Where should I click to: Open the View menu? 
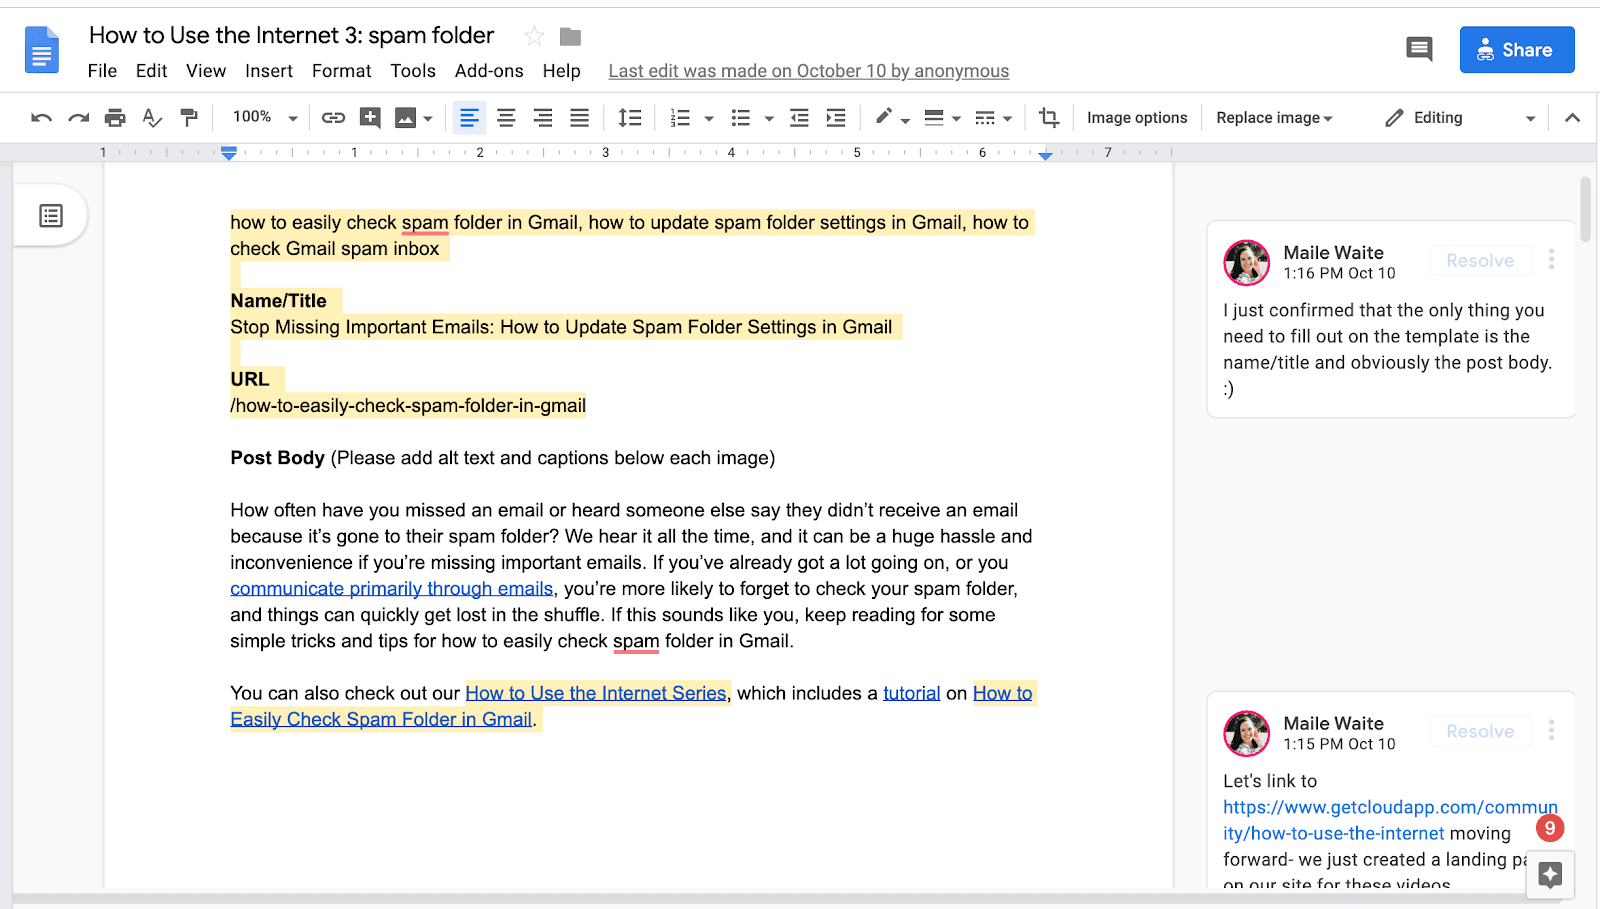pos(206,71)
